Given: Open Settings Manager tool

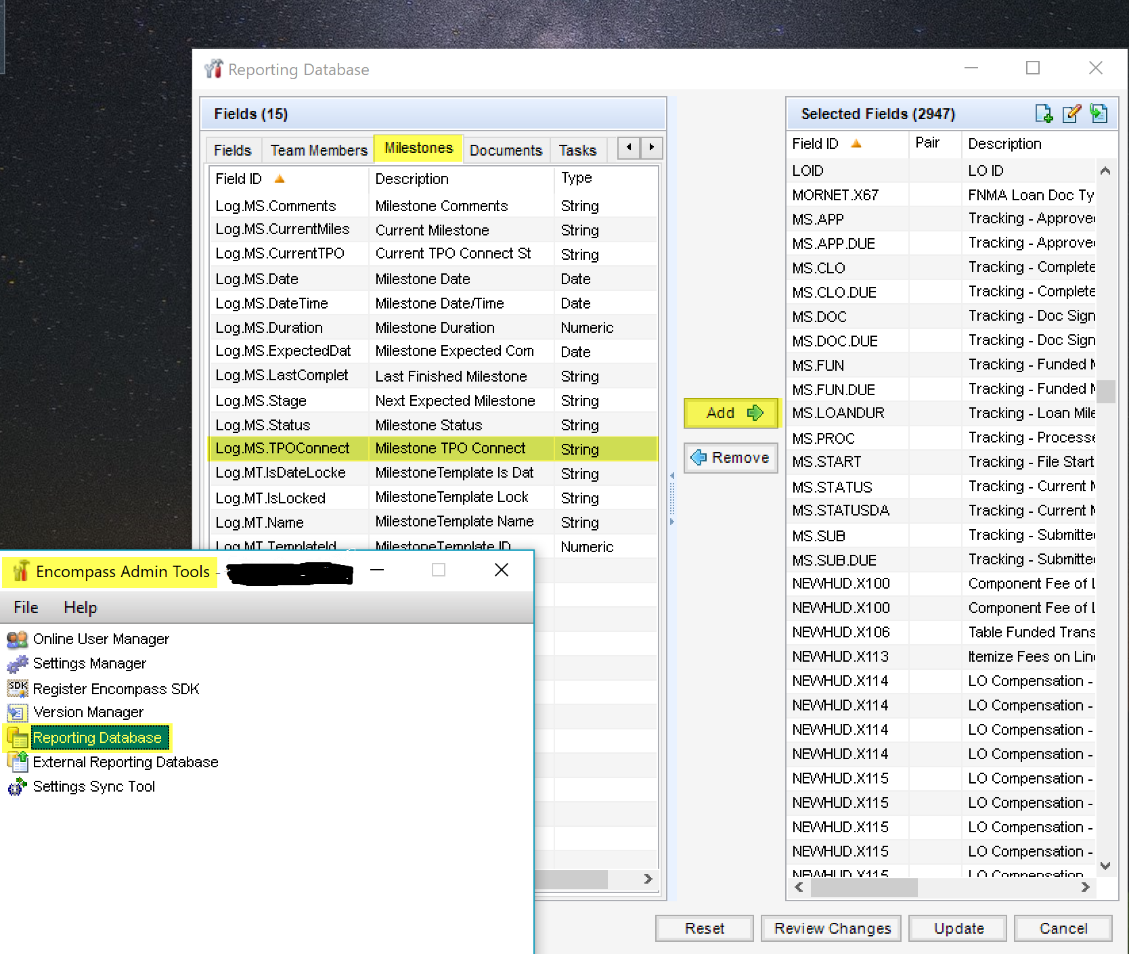Looking at the screenshot, I should 89,663.
